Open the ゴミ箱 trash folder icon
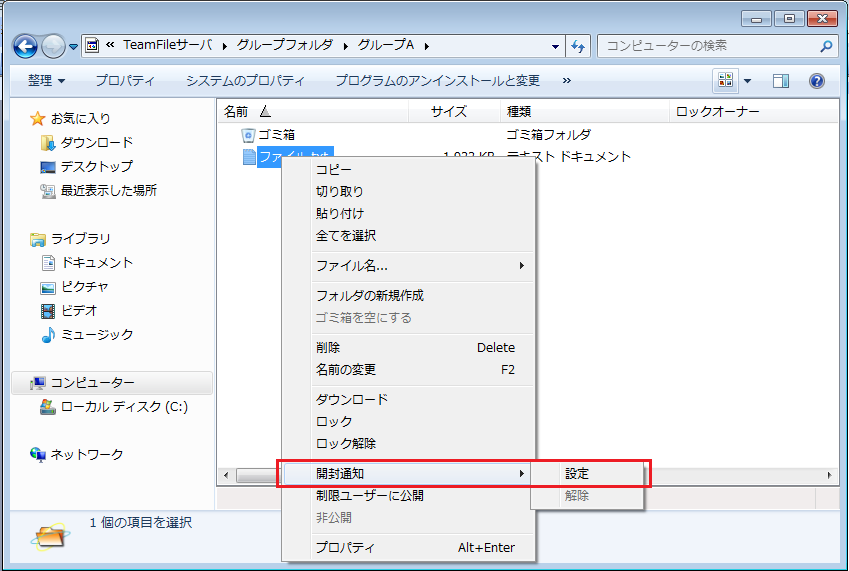The height and width of the screenshot is (571, 849). coord(249,134)
